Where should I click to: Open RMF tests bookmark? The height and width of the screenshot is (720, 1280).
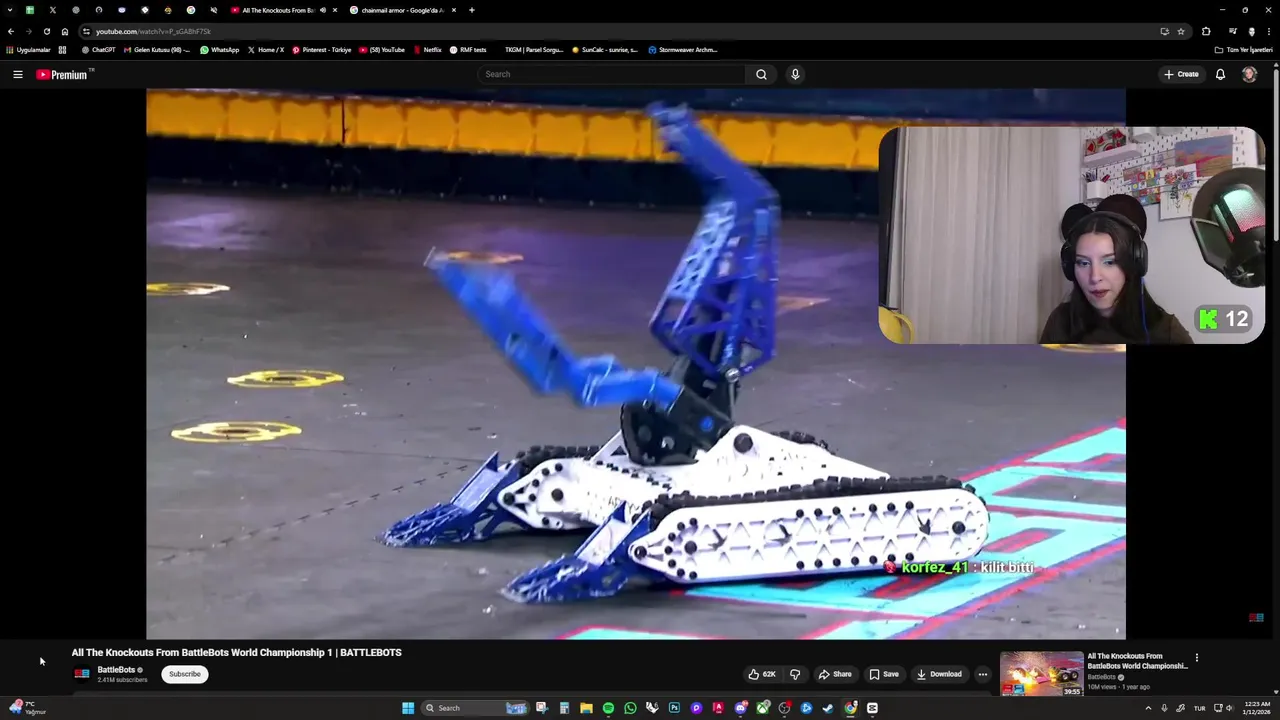(x=468, y=50)
